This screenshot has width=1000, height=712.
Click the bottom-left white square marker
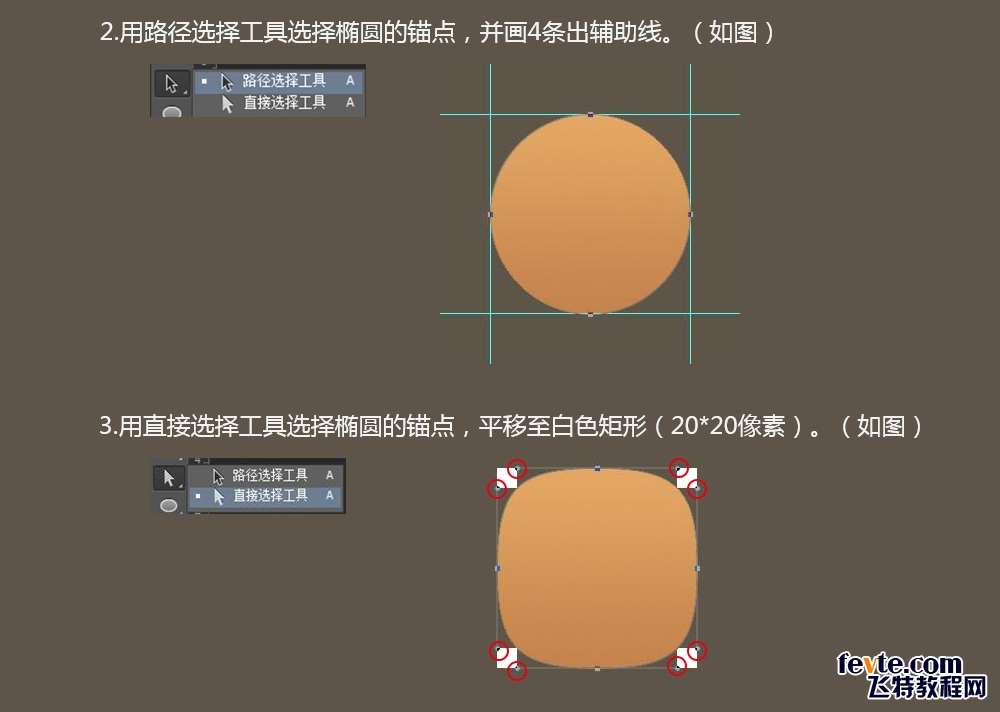click(507, 658)
